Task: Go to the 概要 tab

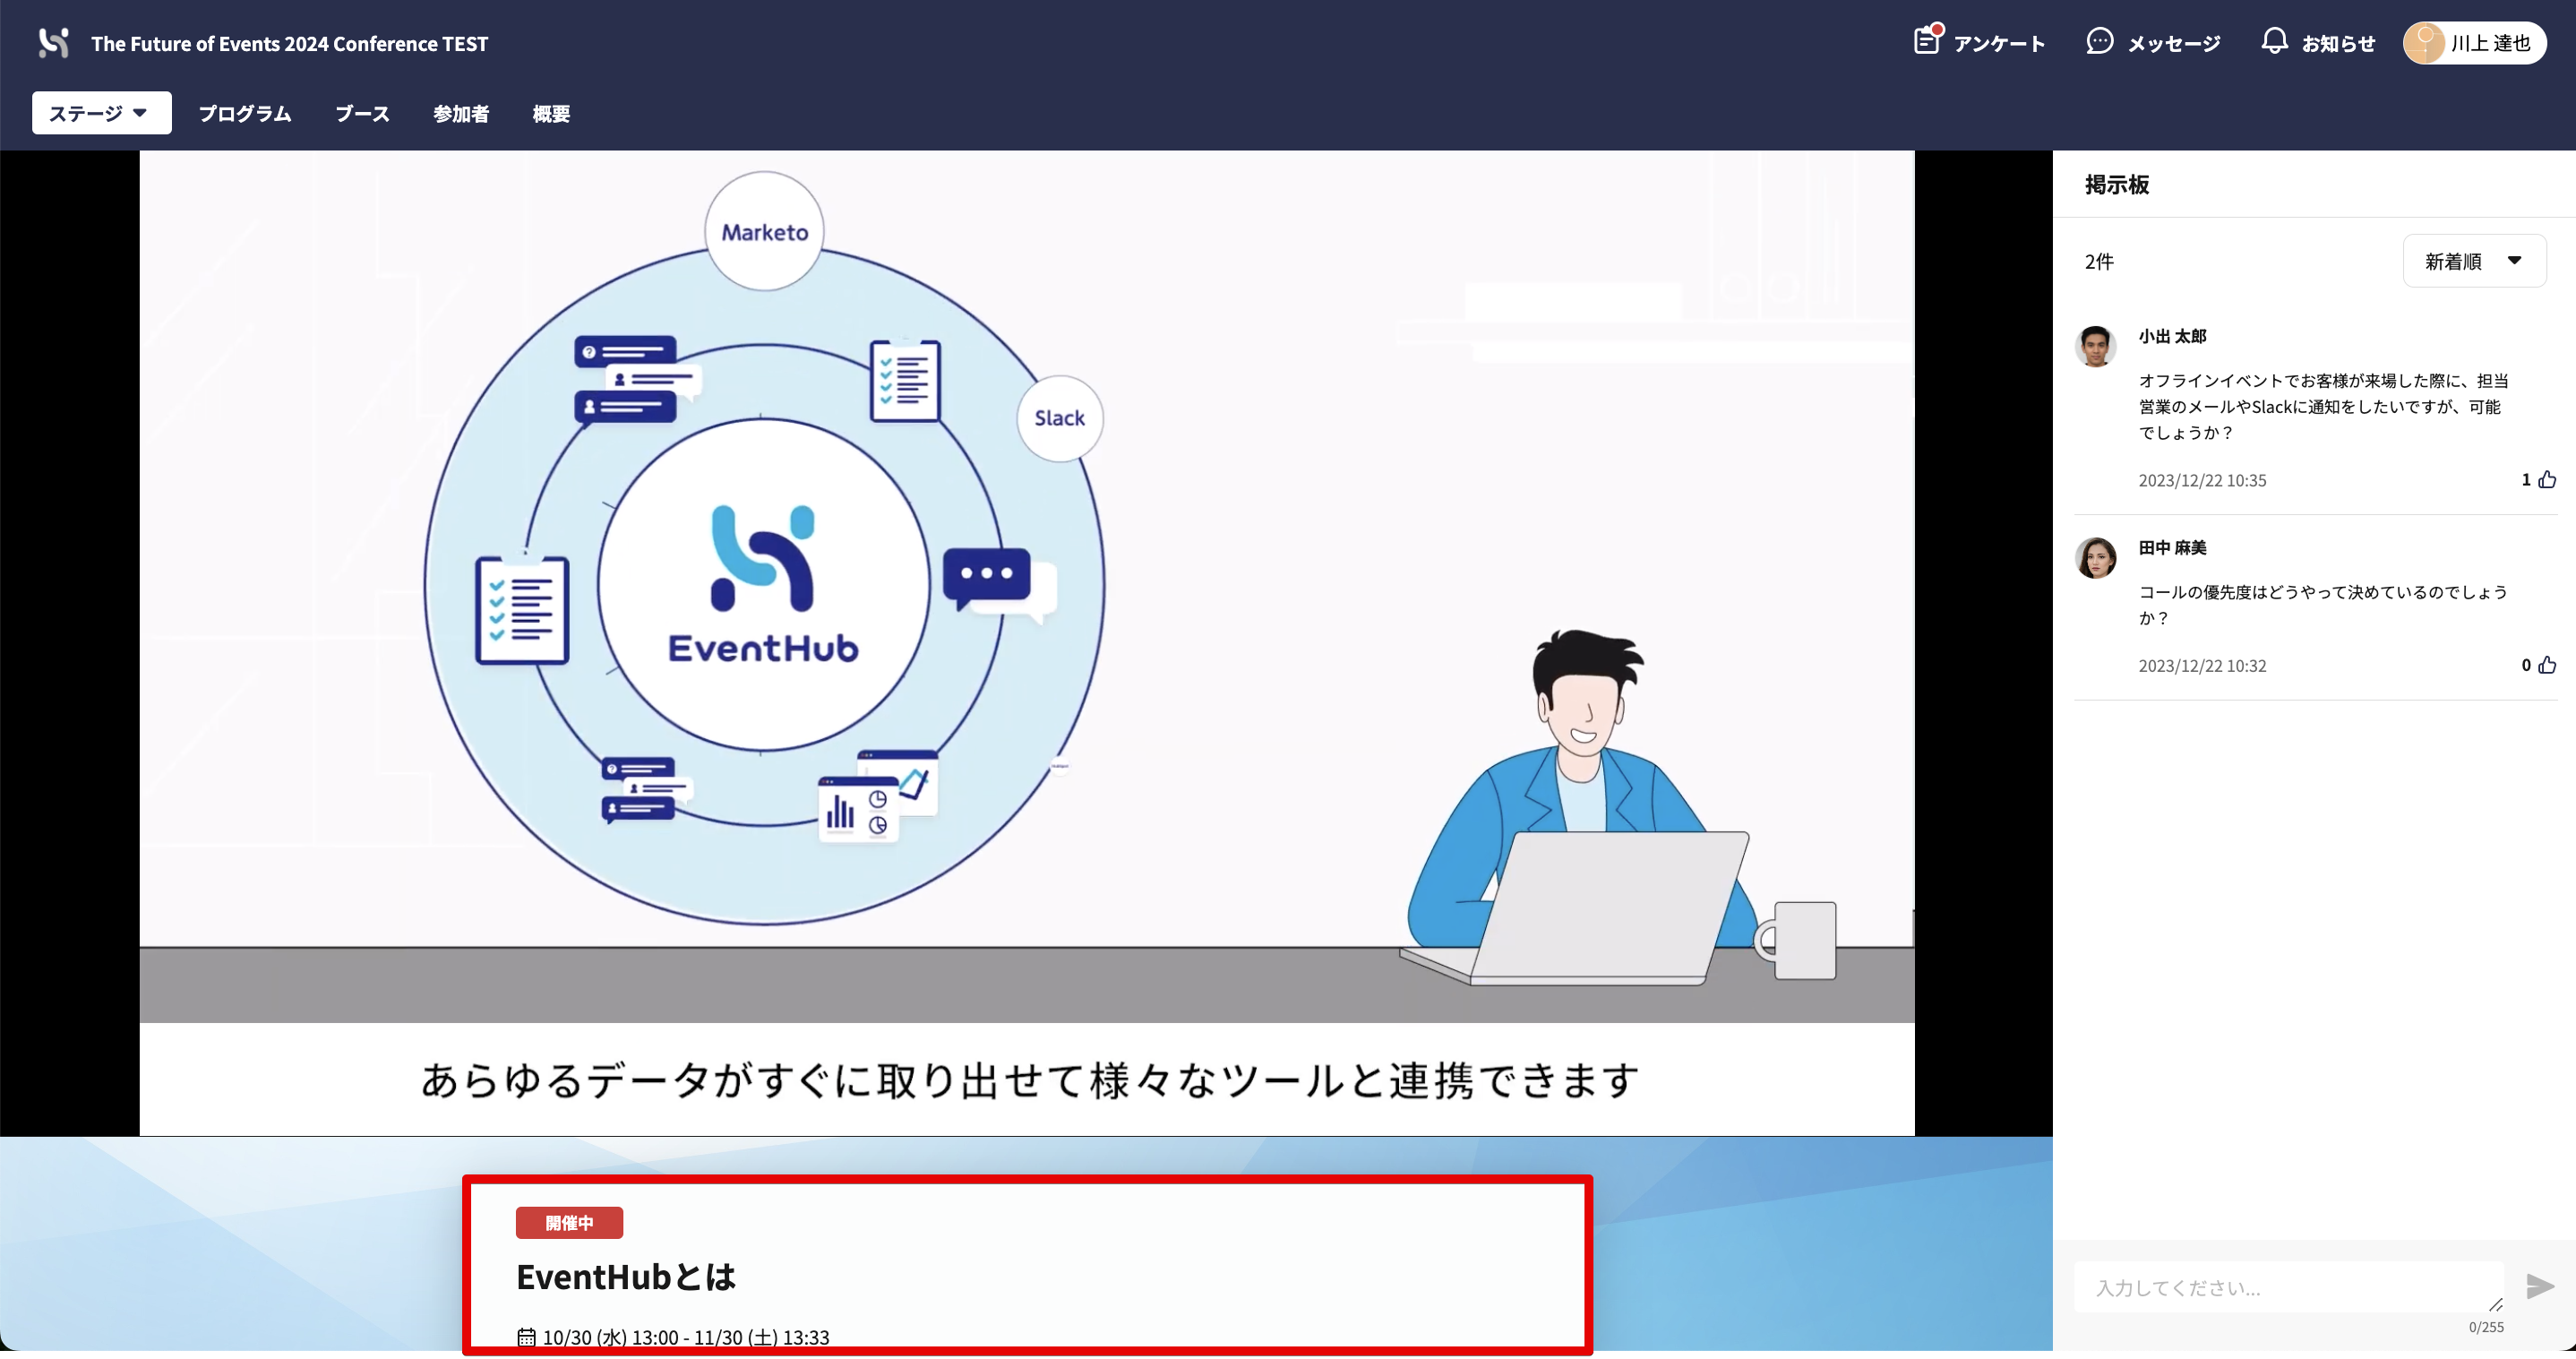Action: tap(551, 114)
